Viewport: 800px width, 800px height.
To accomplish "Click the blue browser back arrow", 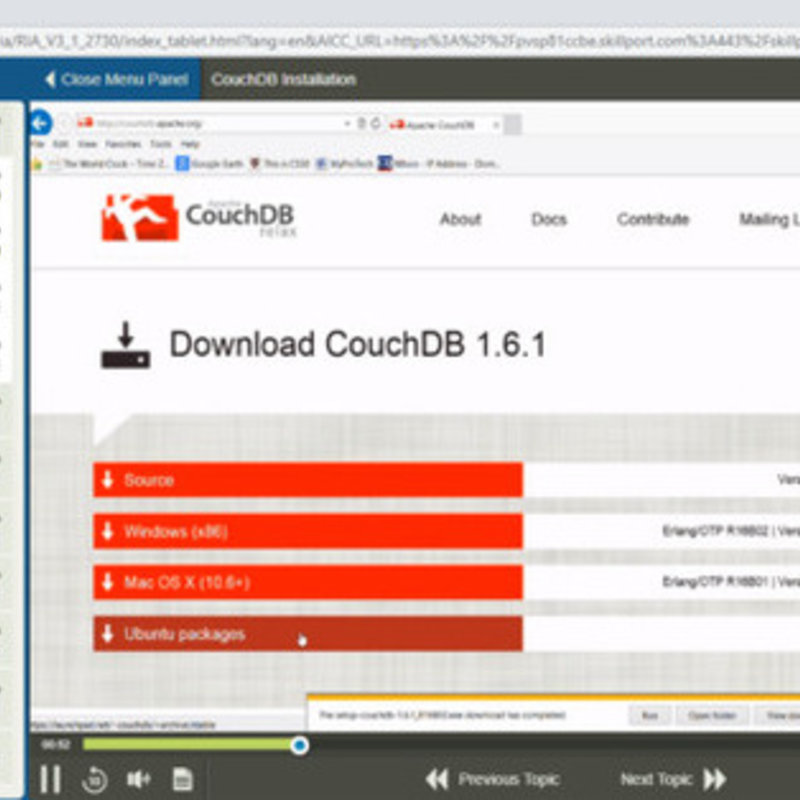I will tap(41, 123).
